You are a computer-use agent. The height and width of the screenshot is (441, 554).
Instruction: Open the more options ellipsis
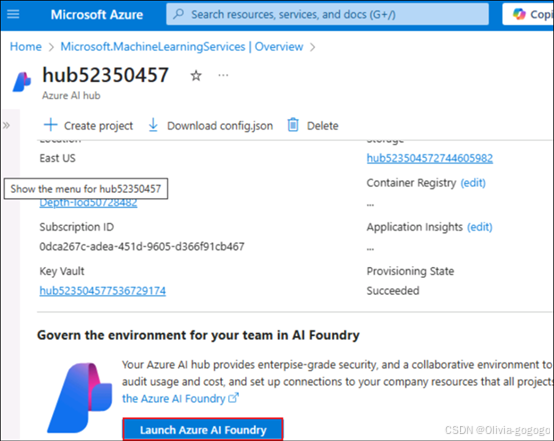click(223, 75)
